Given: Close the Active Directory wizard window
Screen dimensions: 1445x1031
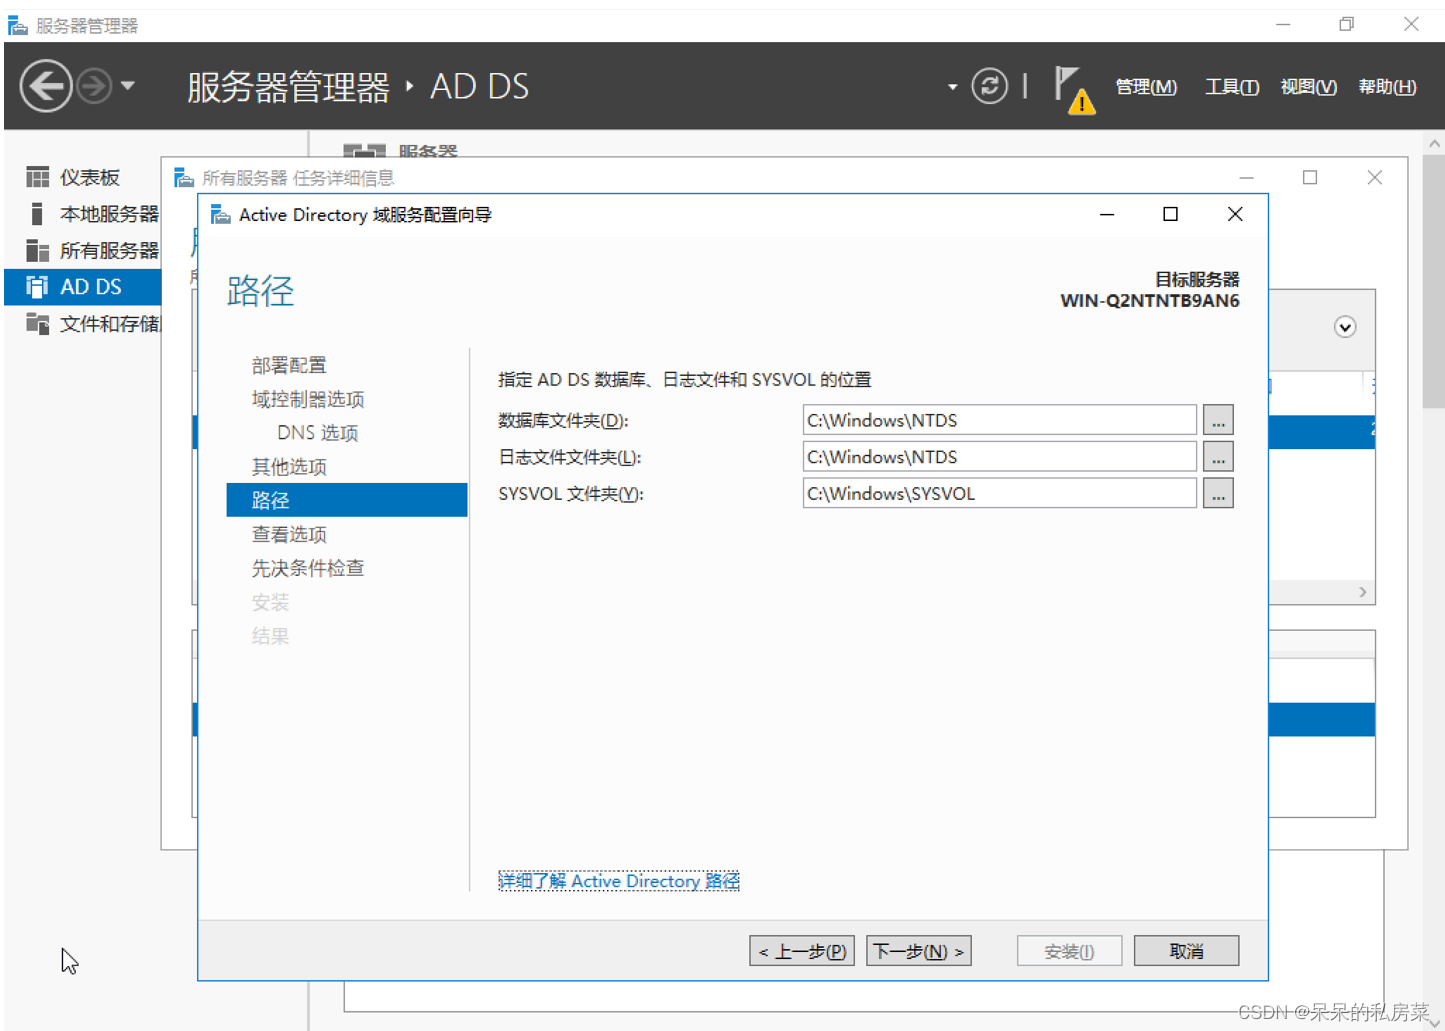Looking at the screenshot, I should pos(1235,214).
